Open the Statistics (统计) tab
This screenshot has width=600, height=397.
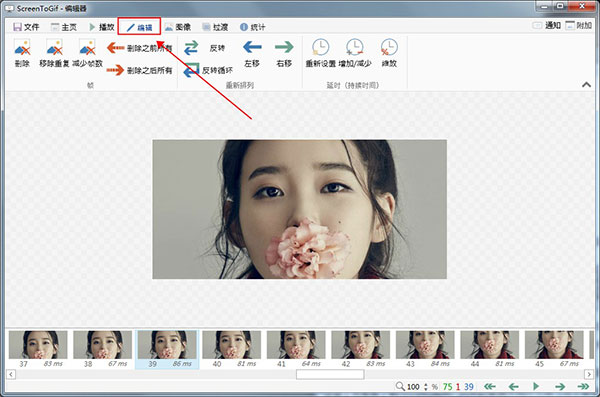[x=253, y=27]
